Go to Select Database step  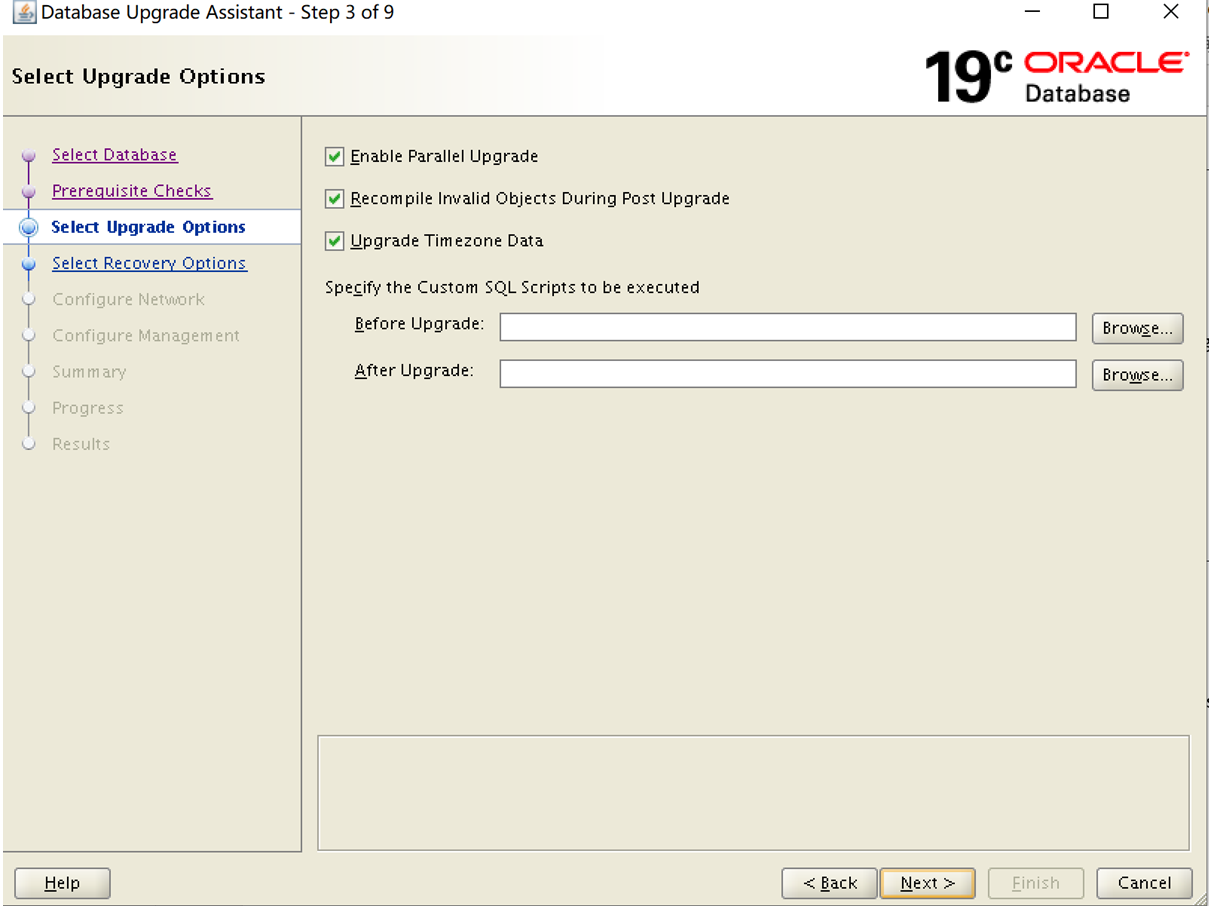coord(114,155)
